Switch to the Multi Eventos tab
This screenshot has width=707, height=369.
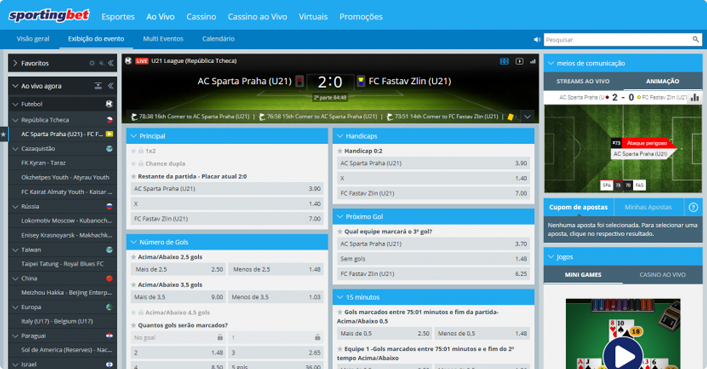pyautogui.click(x=163, y=39)
